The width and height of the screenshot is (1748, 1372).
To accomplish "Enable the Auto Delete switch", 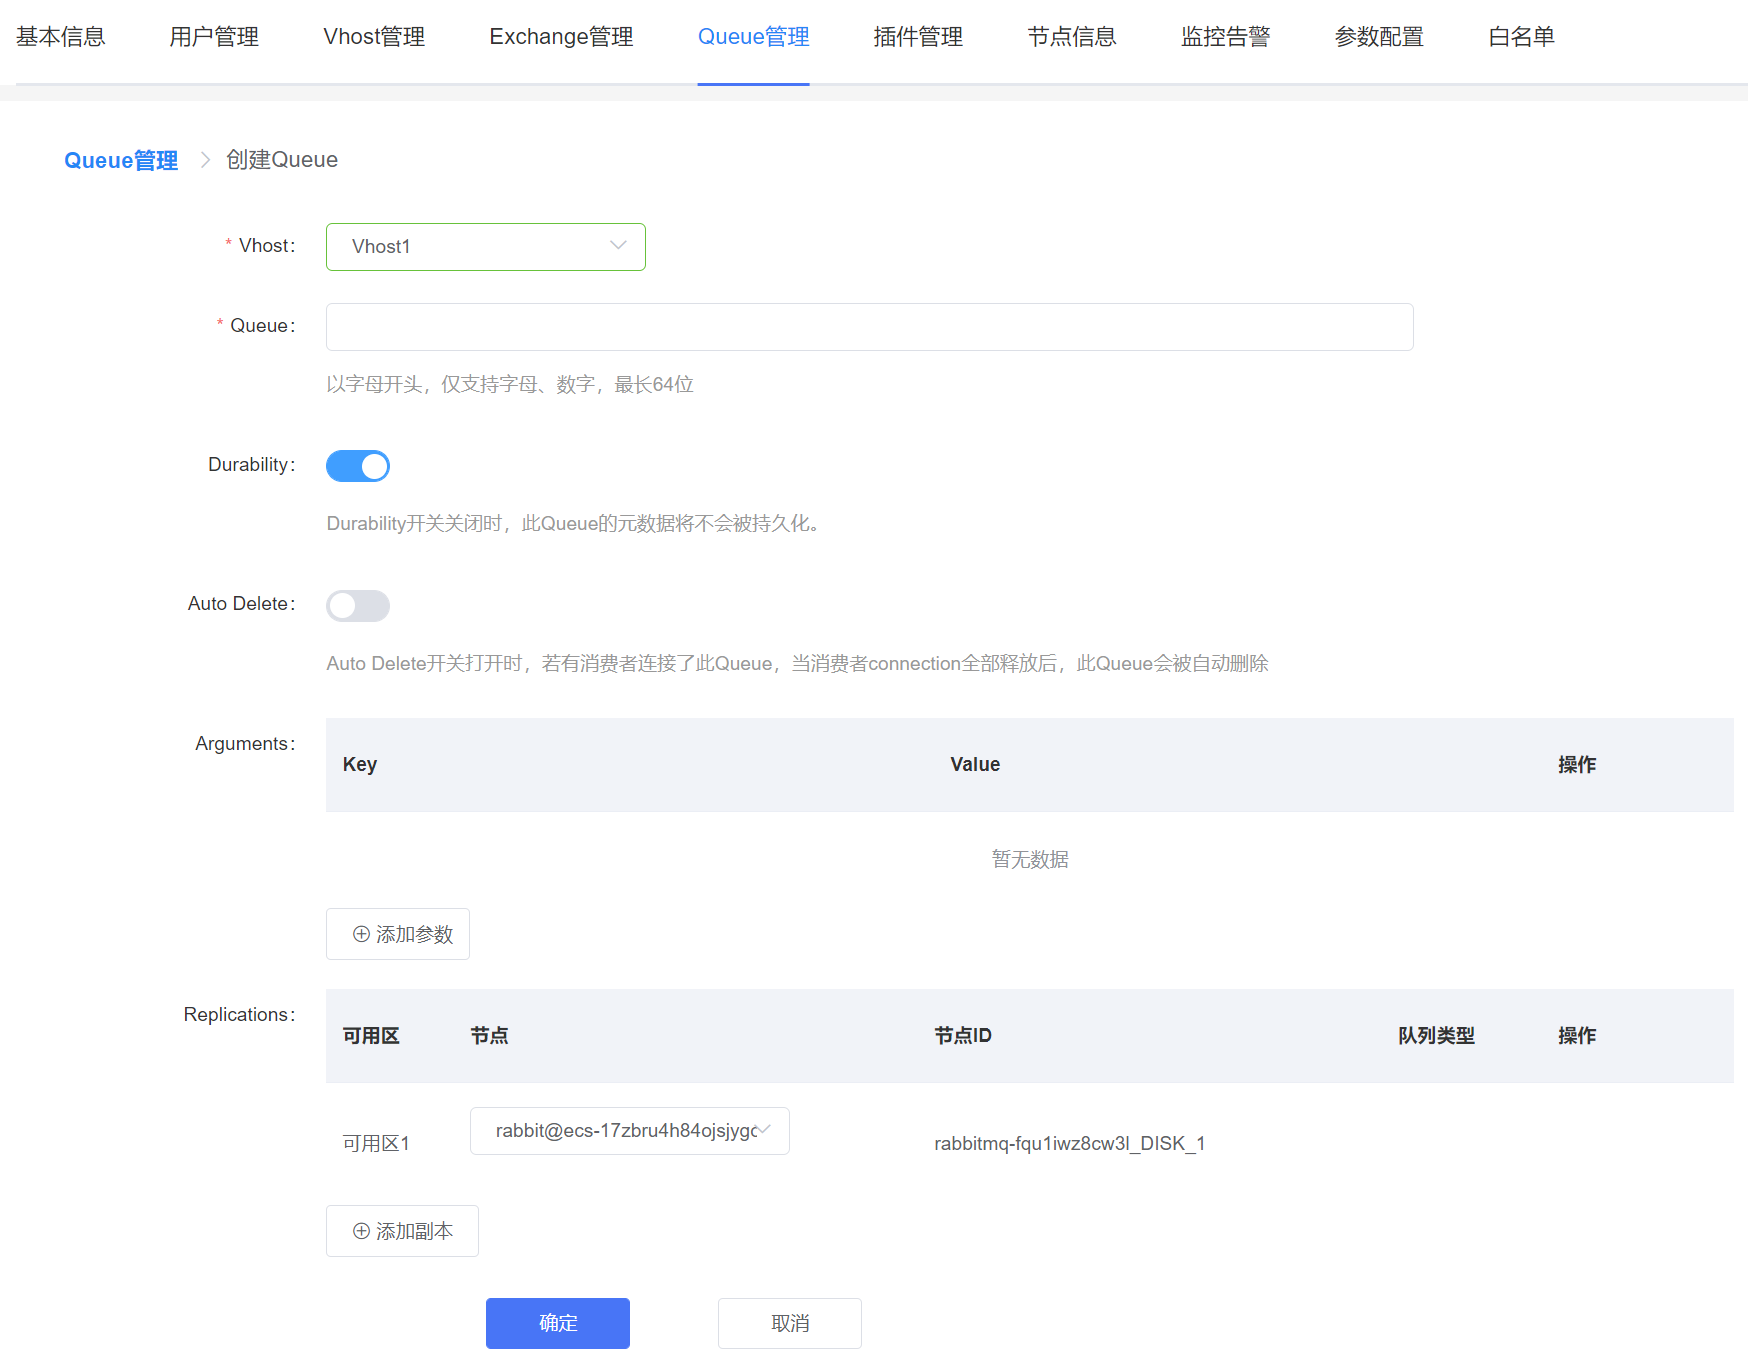I will click(x=358, y=606).
